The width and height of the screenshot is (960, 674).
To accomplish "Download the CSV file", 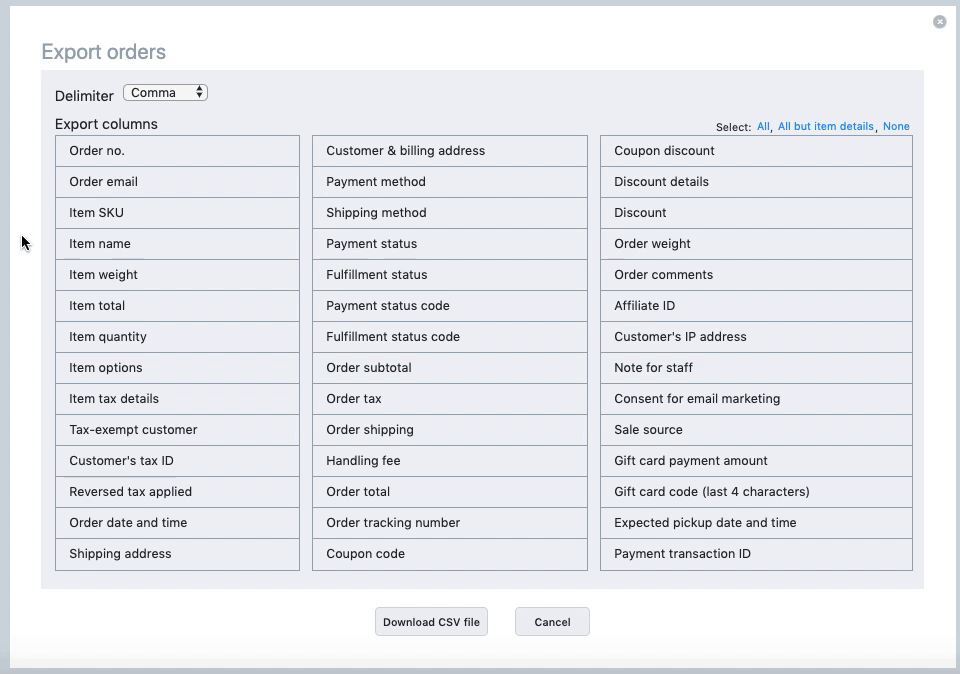I will tap(431, 622).
